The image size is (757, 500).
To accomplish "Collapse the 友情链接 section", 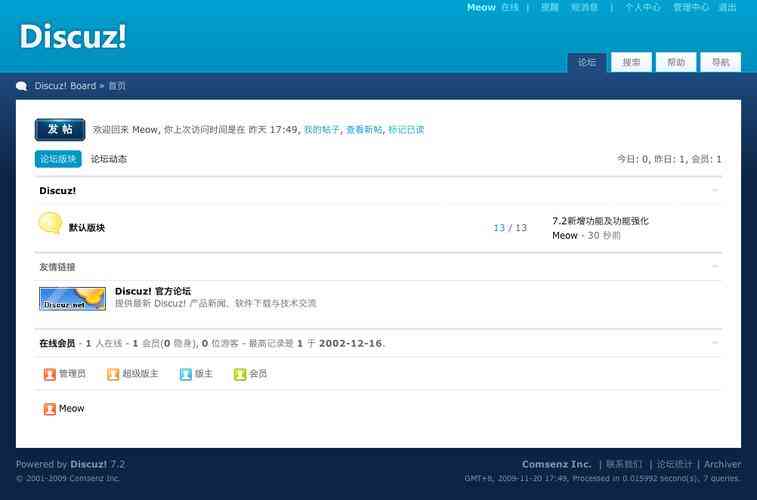I will coord(715,267).
